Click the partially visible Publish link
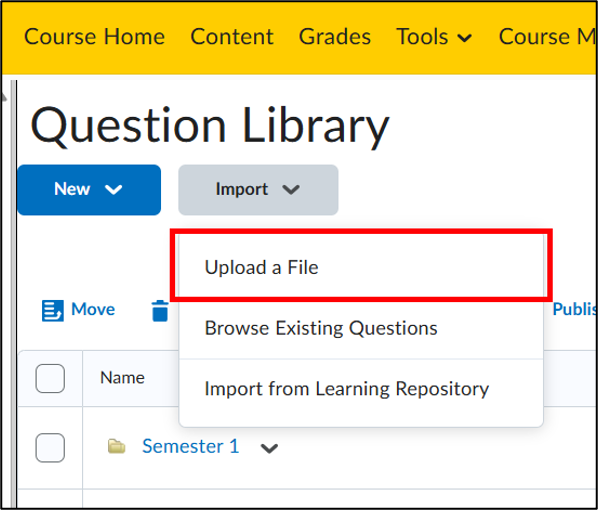Screen dimensions: 598x510 (x=574, y=309)
